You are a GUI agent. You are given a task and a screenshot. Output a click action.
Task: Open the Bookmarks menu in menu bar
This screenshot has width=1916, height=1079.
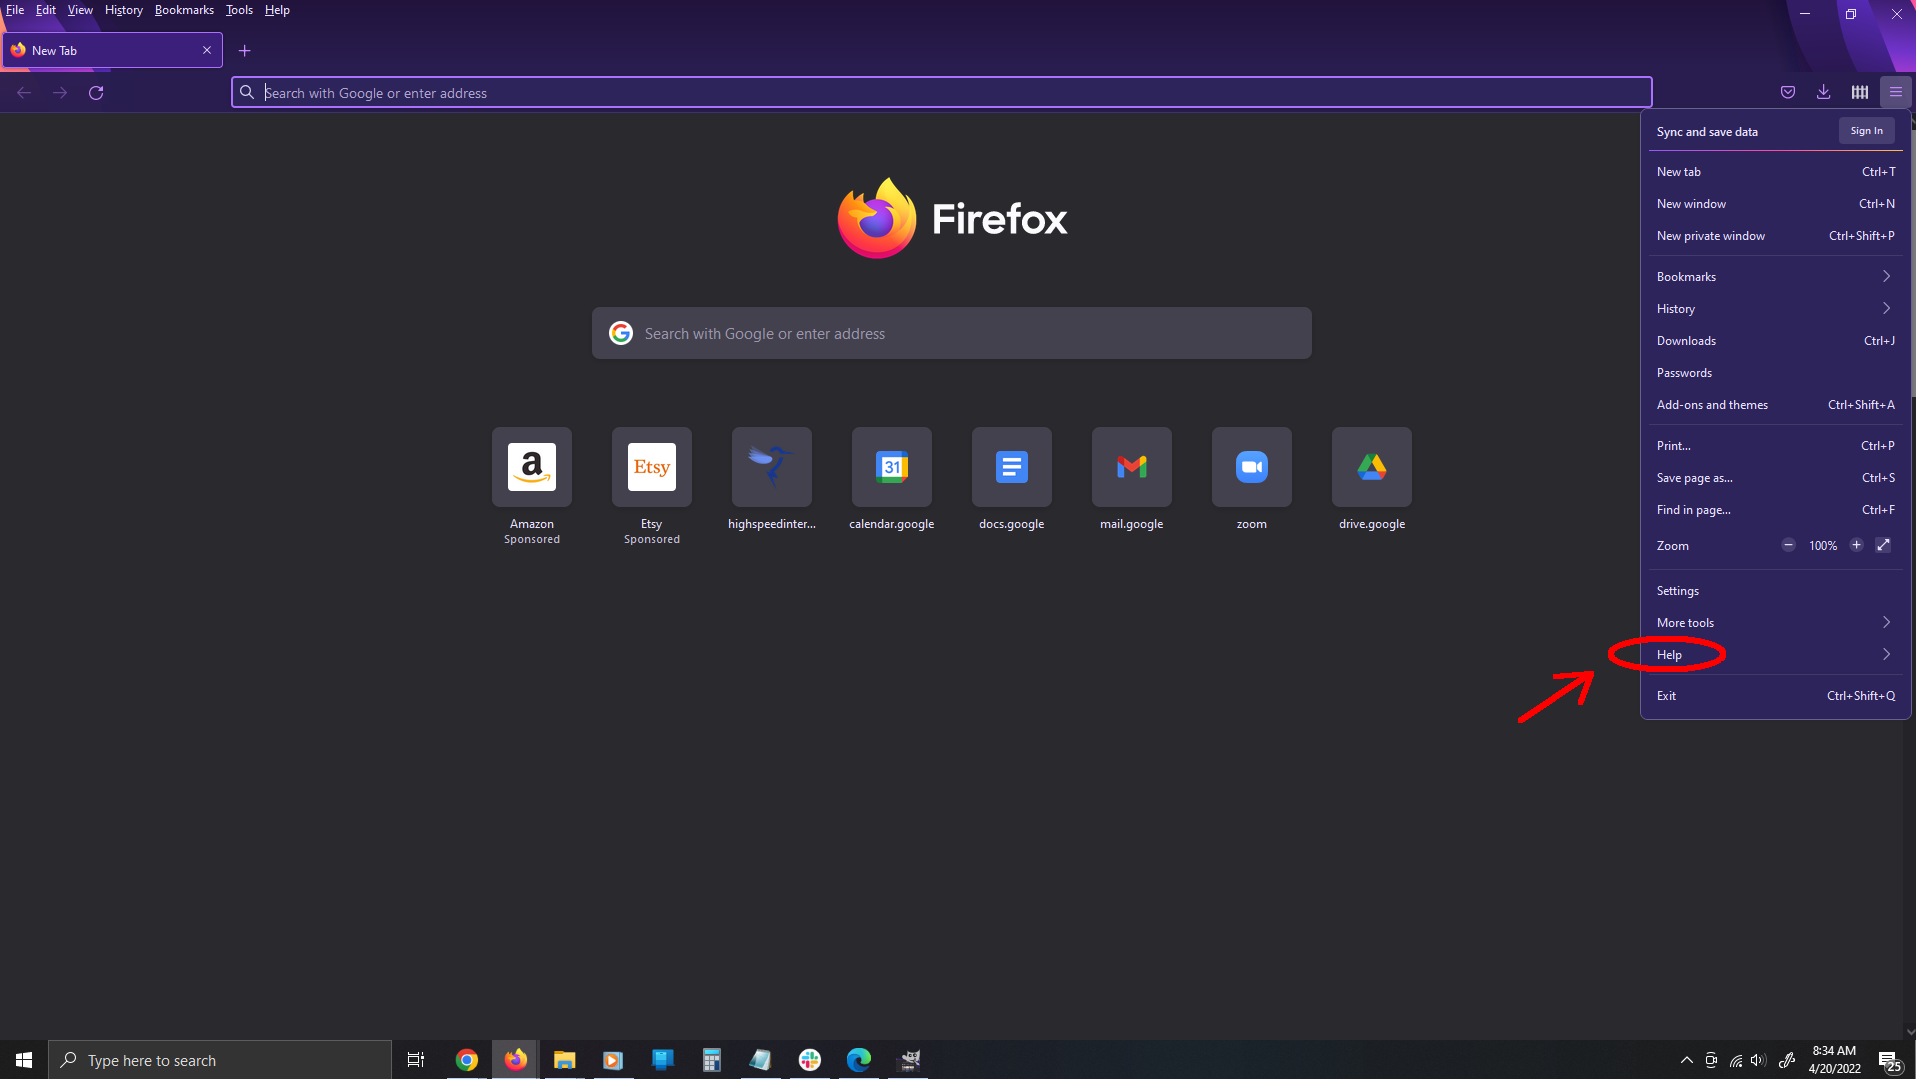(x=184, y=10)
